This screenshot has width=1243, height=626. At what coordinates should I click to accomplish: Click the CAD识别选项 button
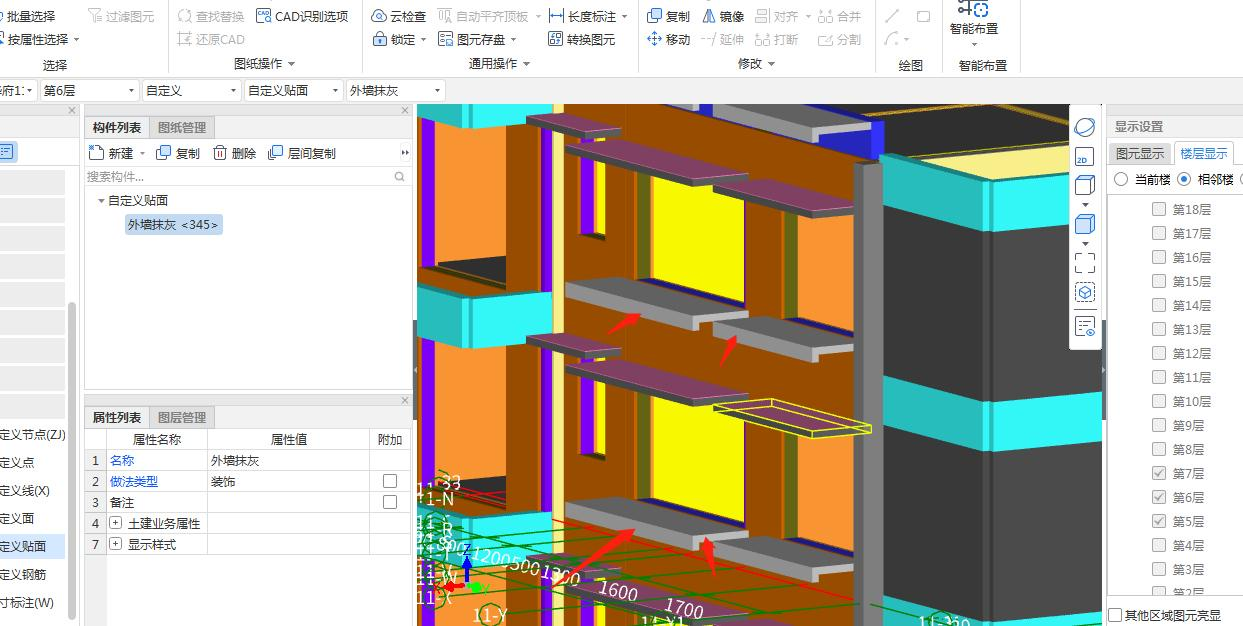point(302,16)
